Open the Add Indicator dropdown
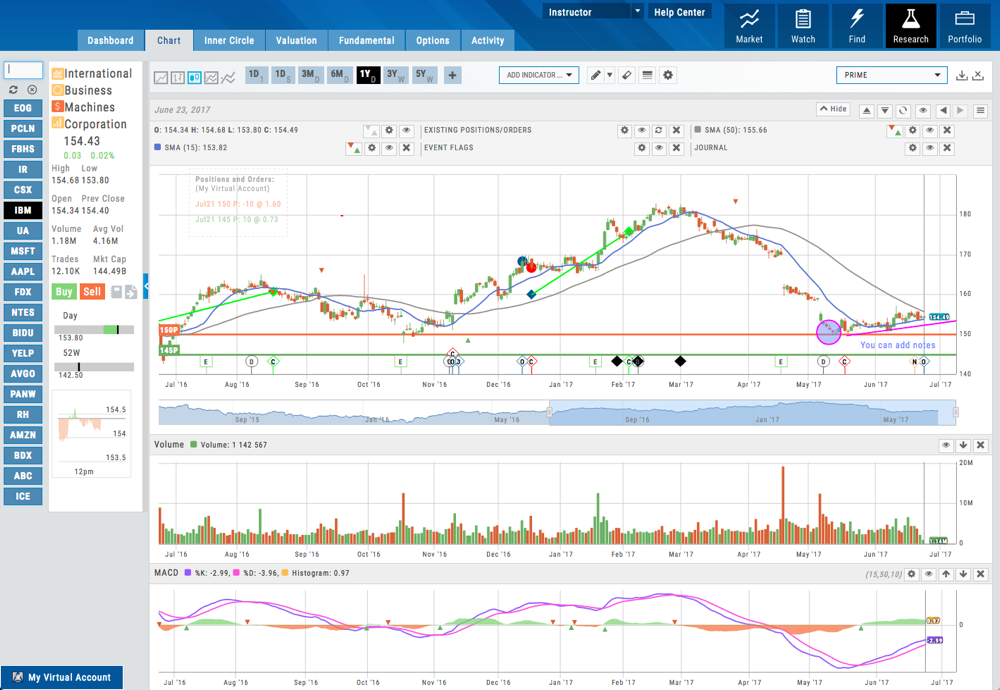 tap(539, 75)
